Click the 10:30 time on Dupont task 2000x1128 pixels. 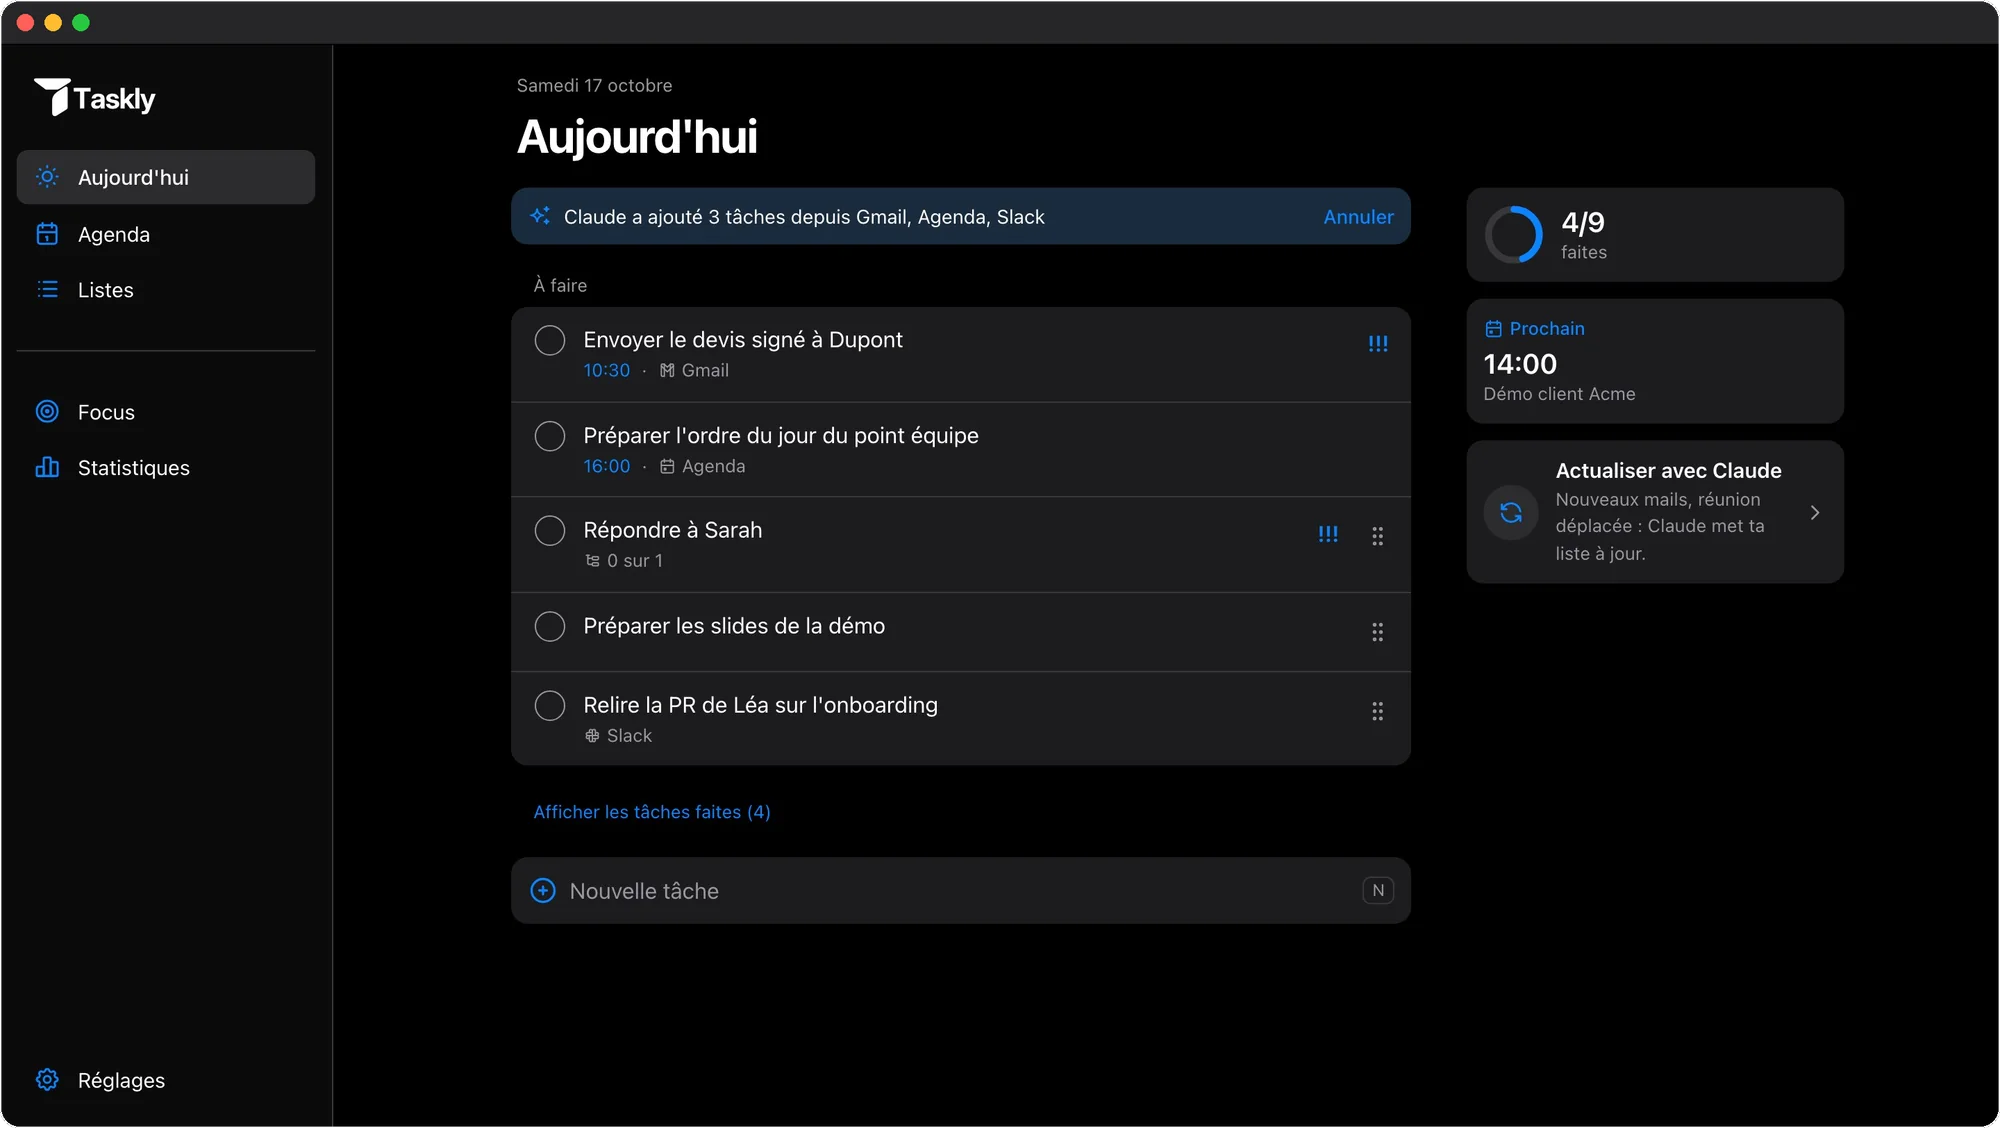[x=607, y=370]
